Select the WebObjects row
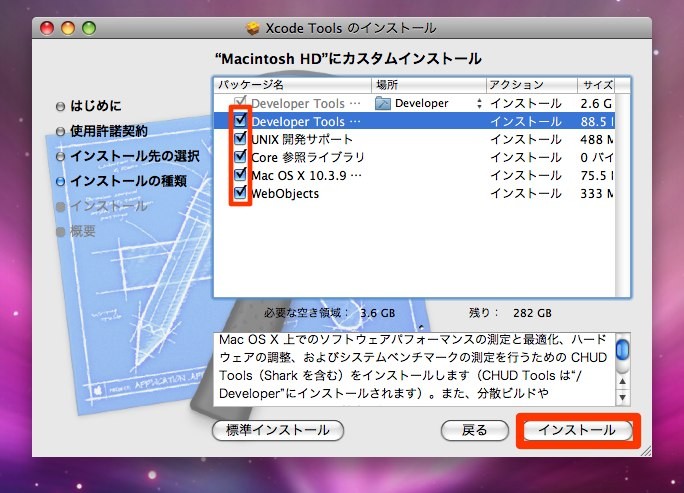The image size is (684, 493). [x=414, y=193]
